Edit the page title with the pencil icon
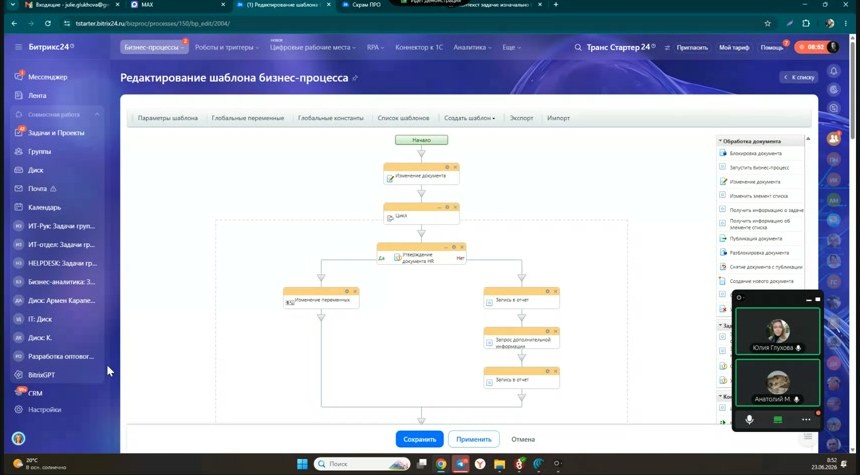 [355, 78]
